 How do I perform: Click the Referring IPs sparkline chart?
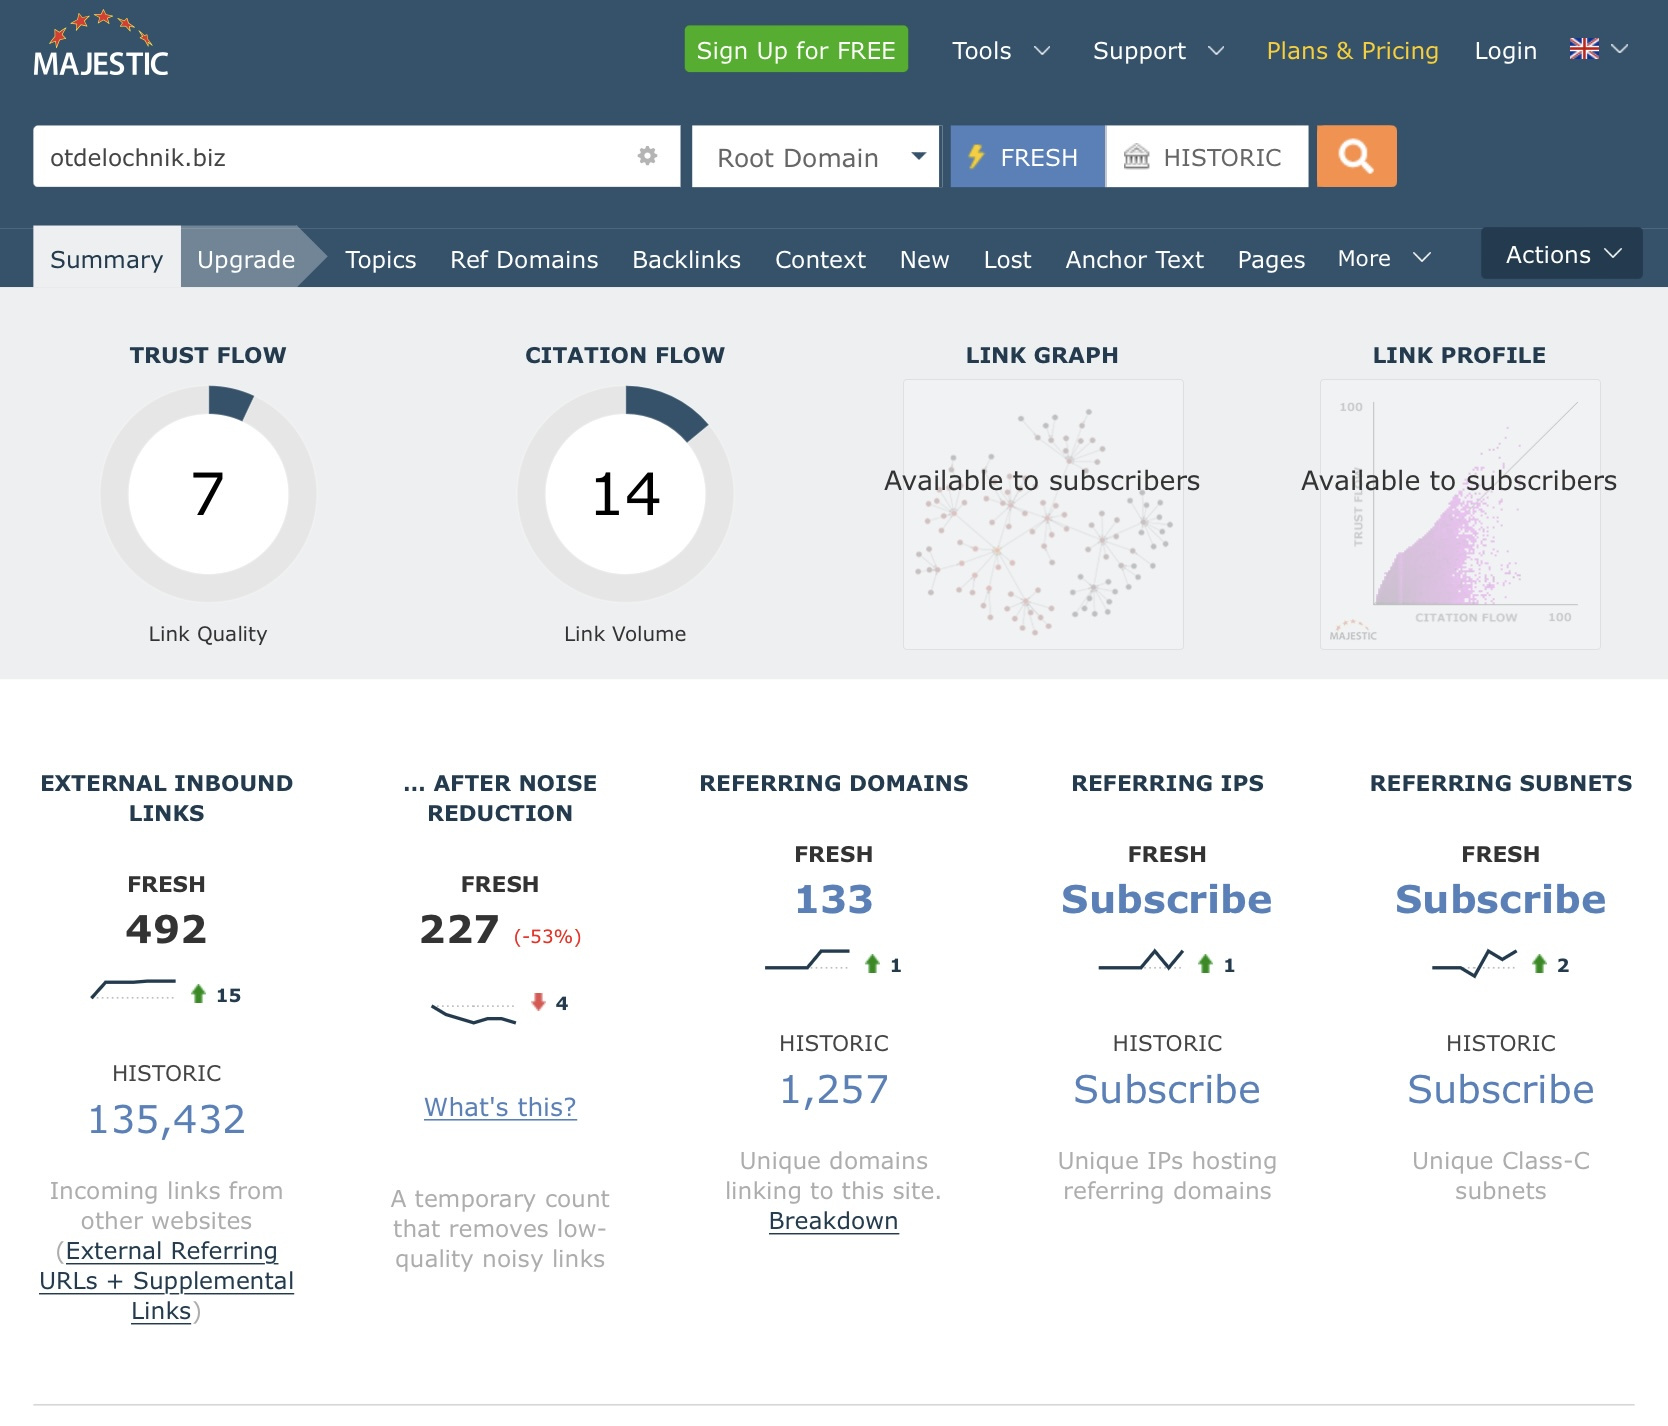1141,960
